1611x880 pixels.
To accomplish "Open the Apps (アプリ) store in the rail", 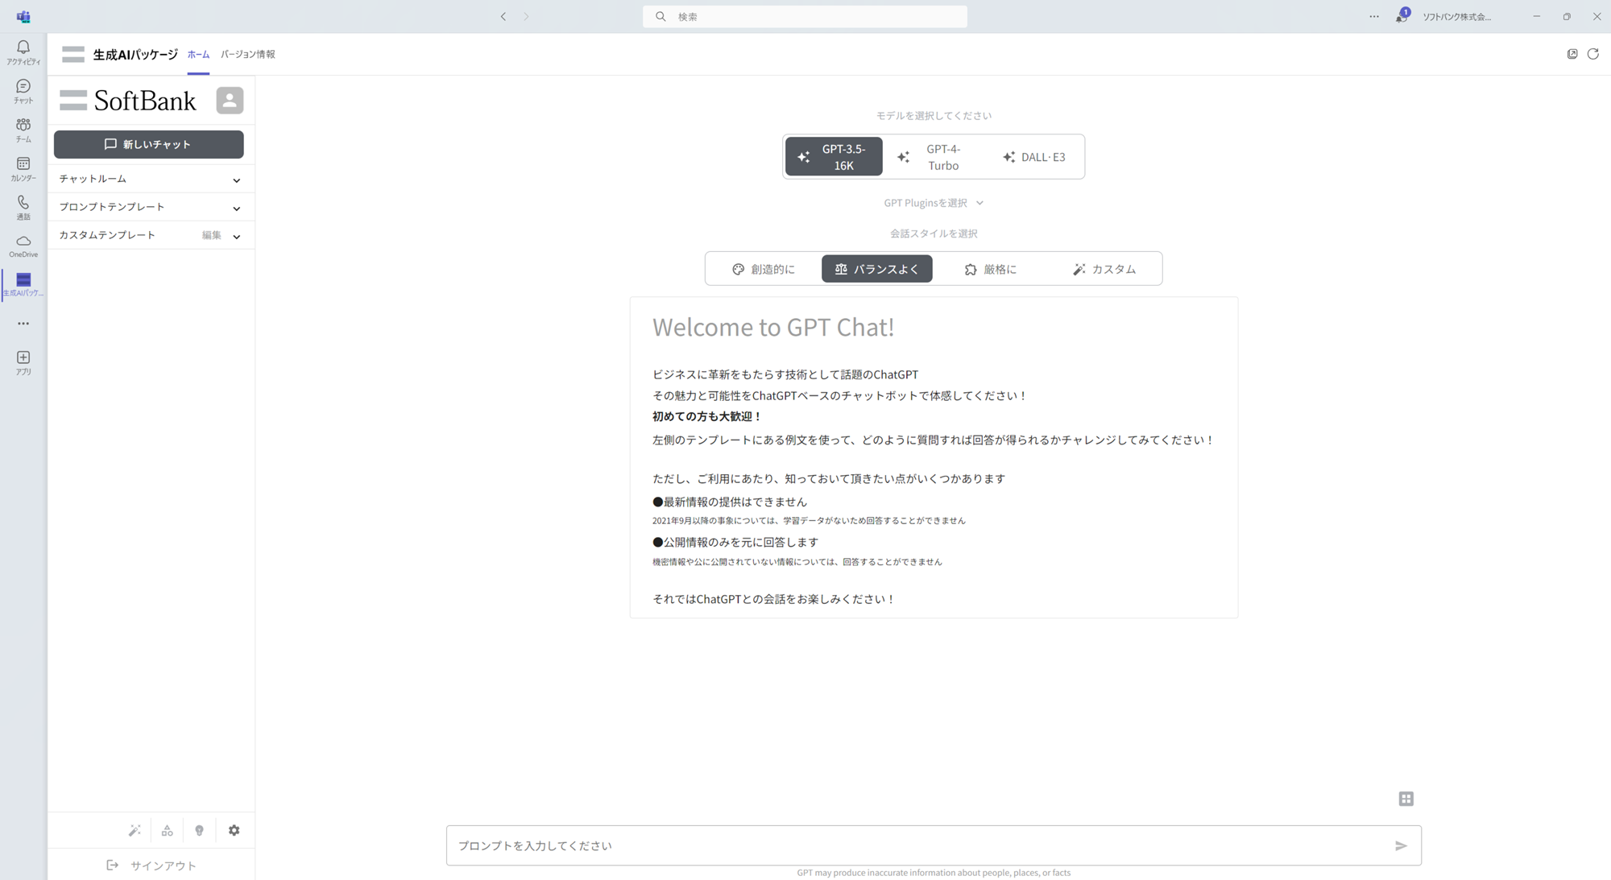I will pos(23,362).
